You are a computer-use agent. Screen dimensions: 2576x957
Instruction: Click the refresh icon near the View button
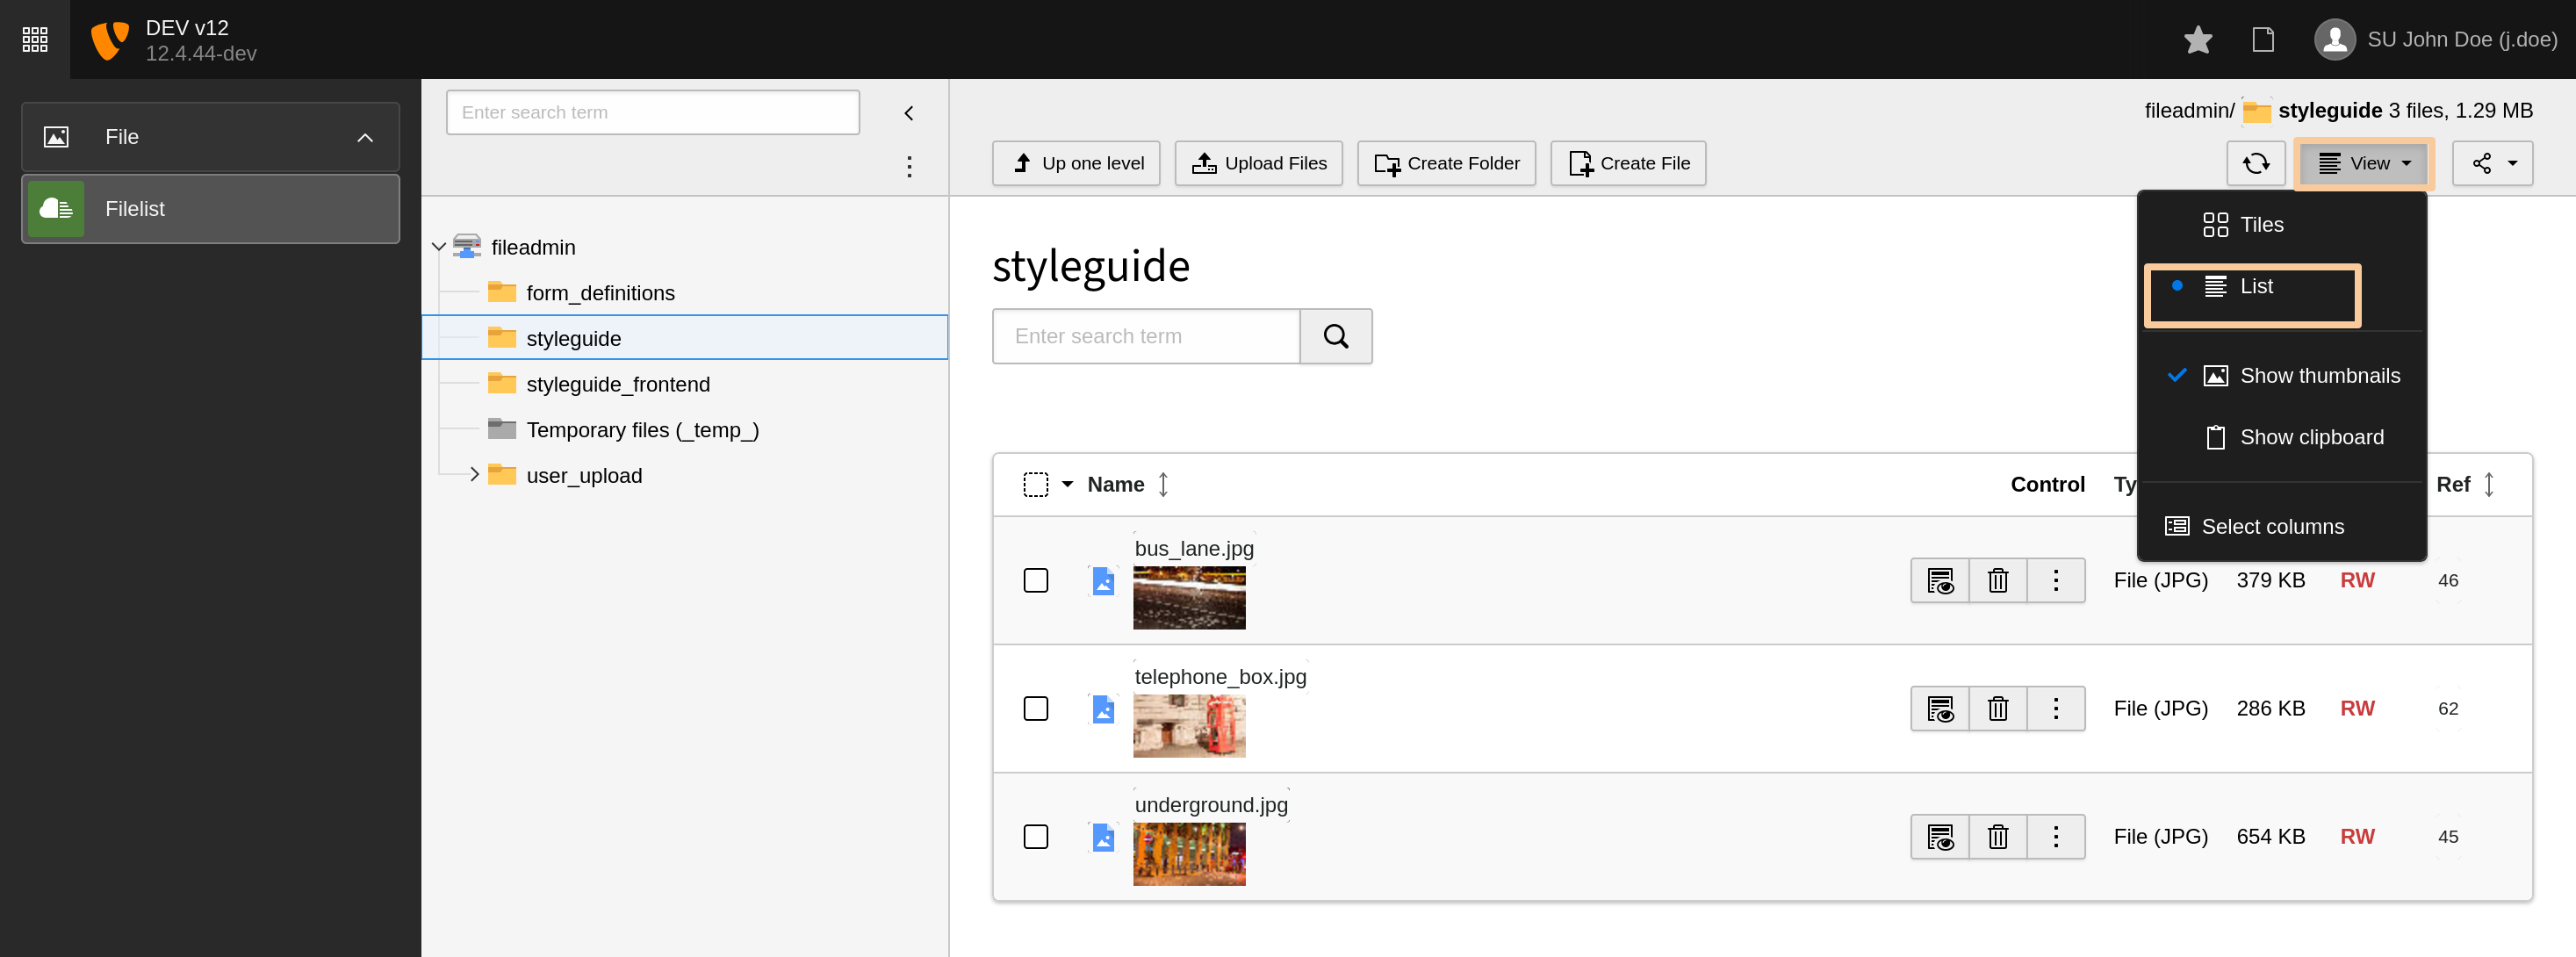2256,163
